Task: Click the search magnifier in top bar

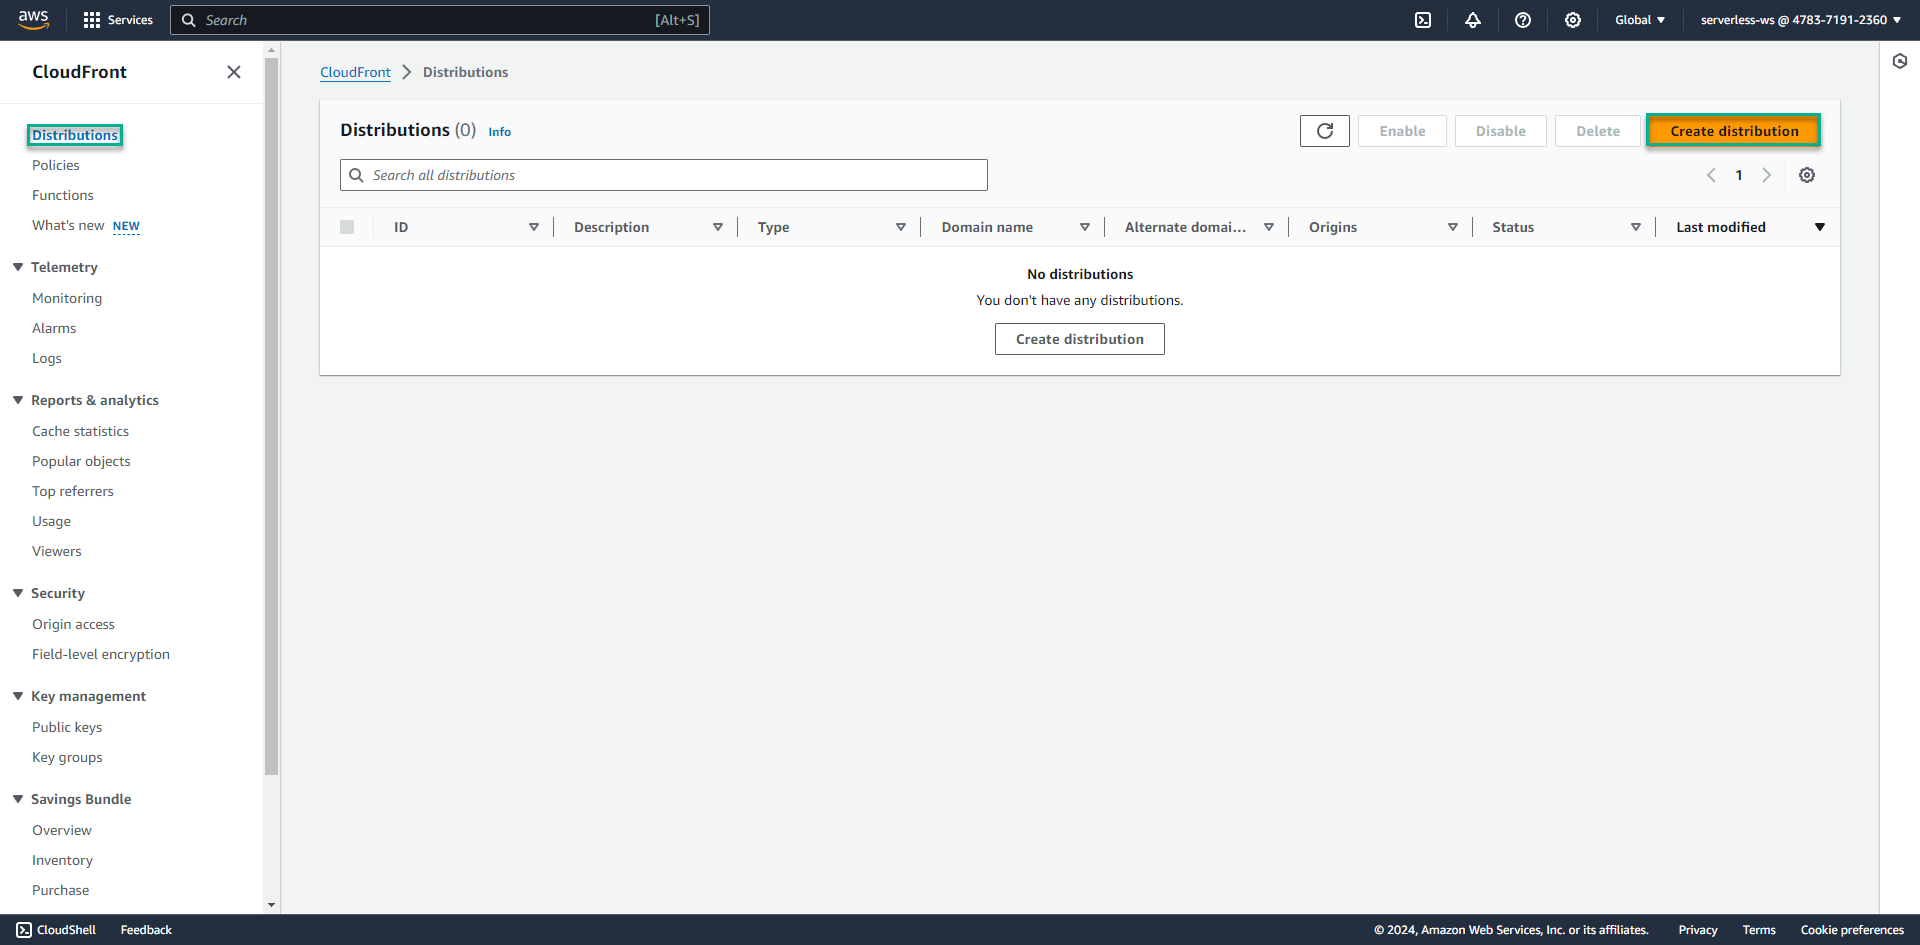Action: coord(188,20)
